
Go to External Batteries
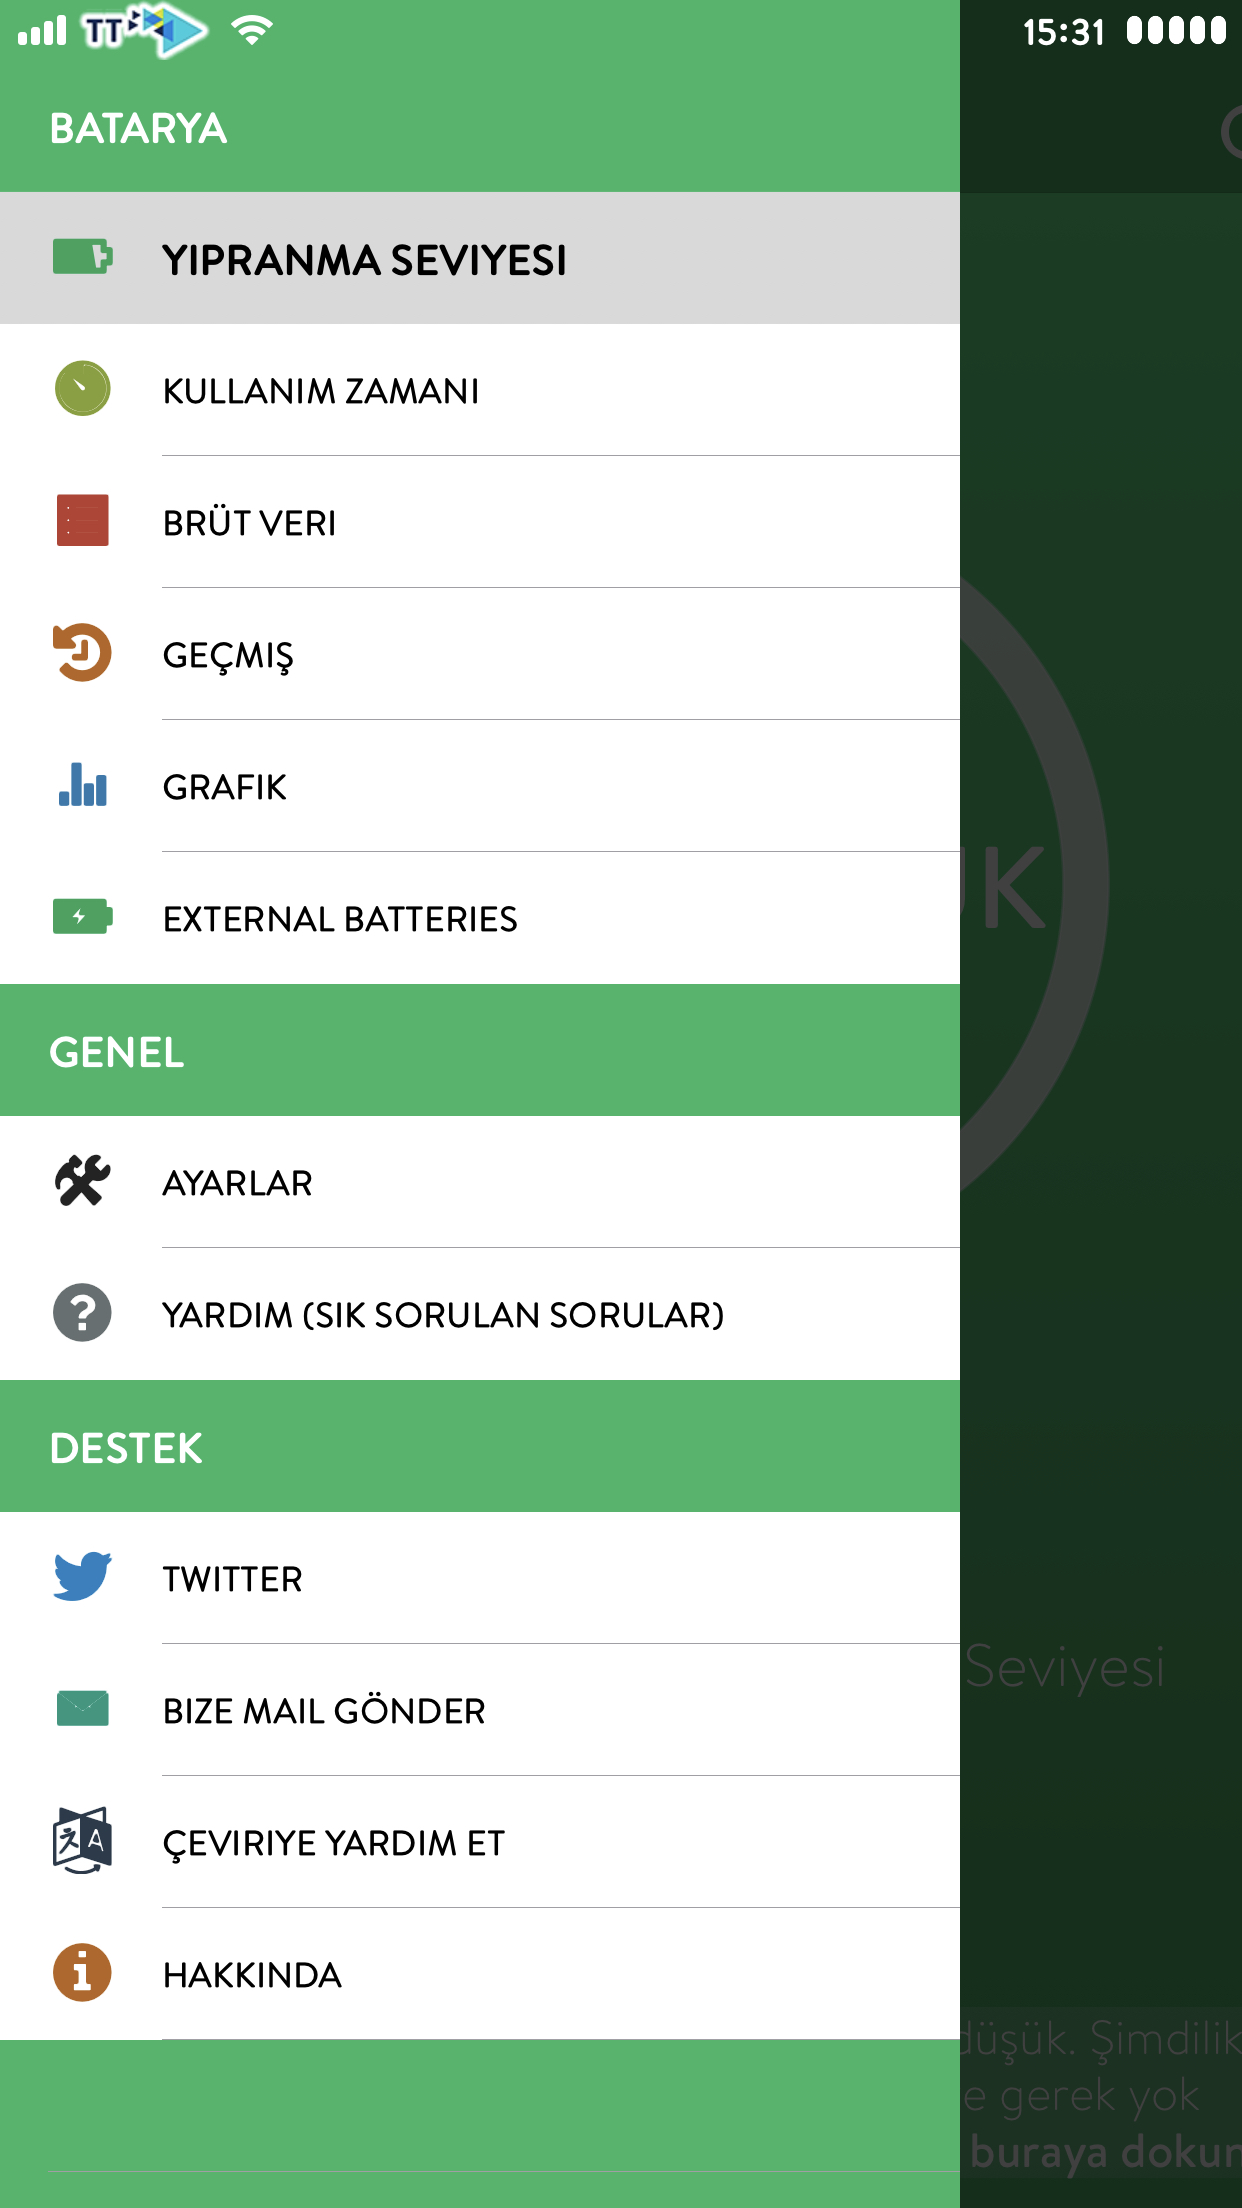point(480,918)
